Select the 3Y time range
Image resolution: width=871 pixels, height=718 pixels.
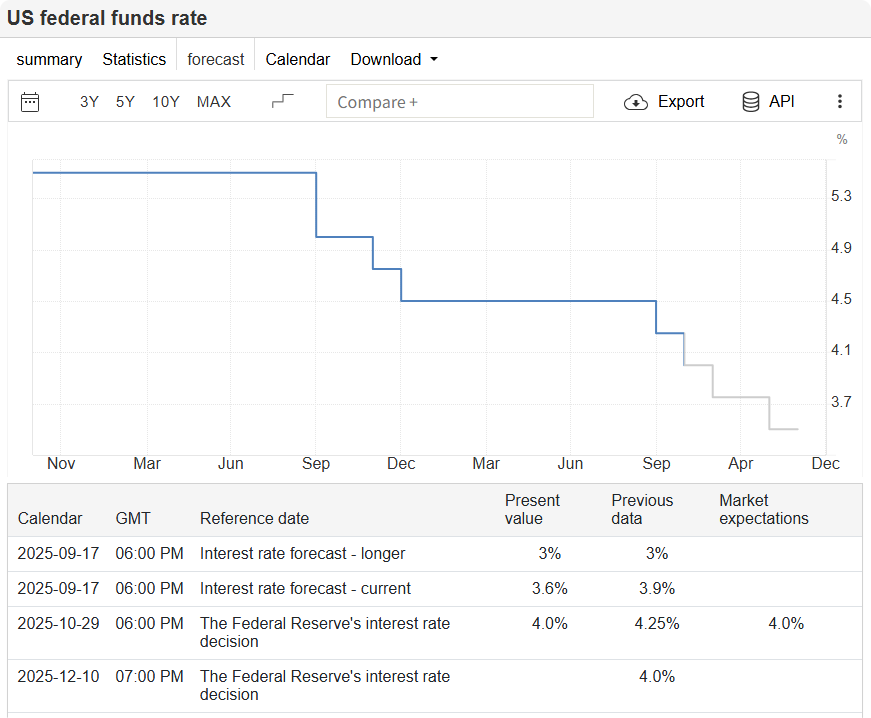click(88, 101)
